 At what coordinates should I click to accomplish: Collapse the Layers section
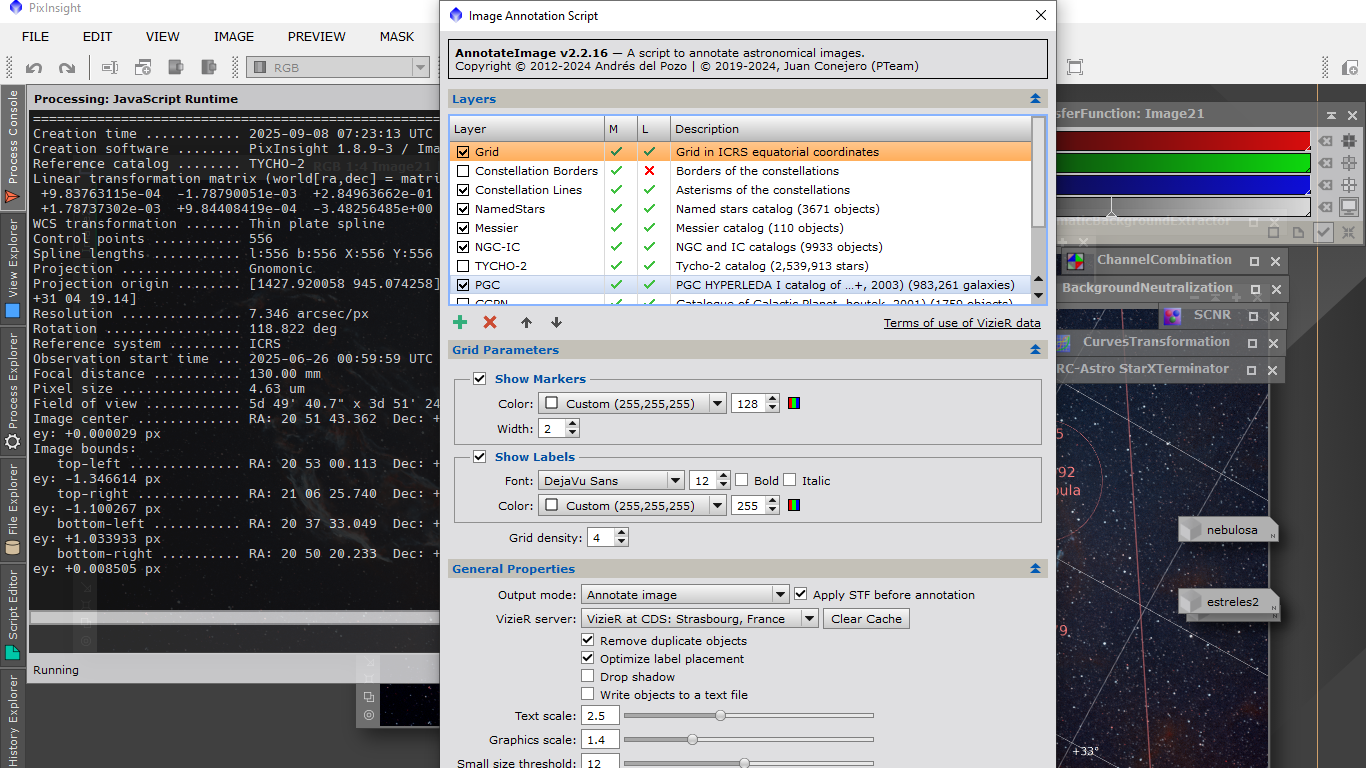1035,99
